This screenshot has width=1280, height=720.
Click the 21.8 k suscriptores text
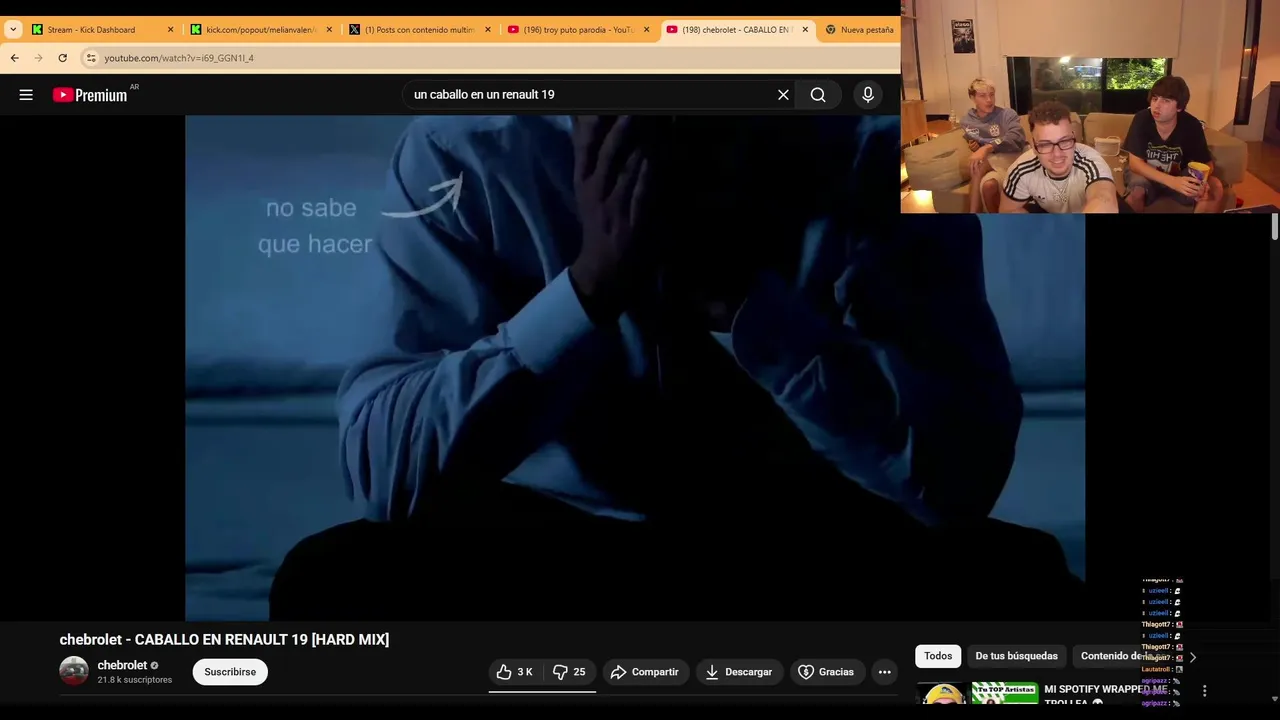tap(135, 680)
